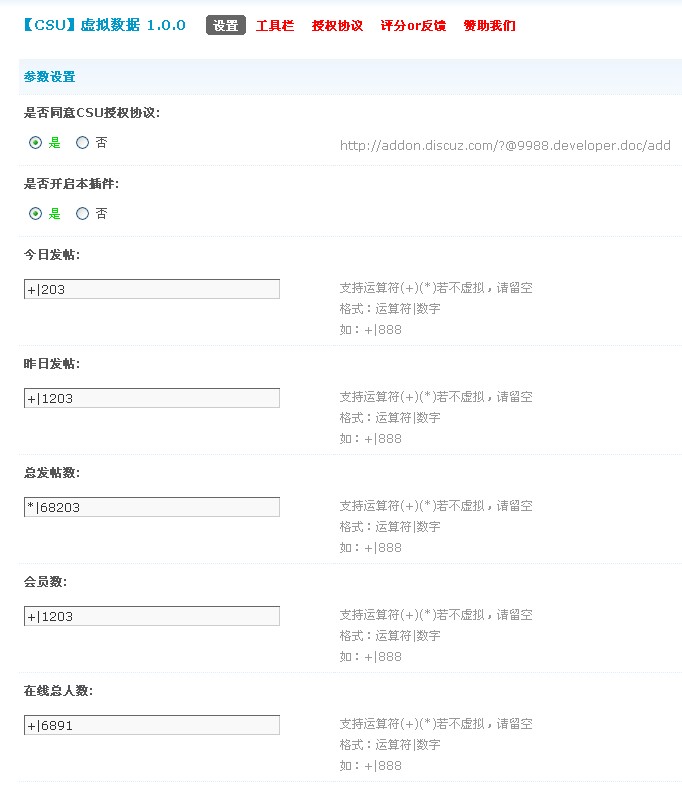Select 否 for 是否同意CSU授权协议

click(x=83, y=143)
